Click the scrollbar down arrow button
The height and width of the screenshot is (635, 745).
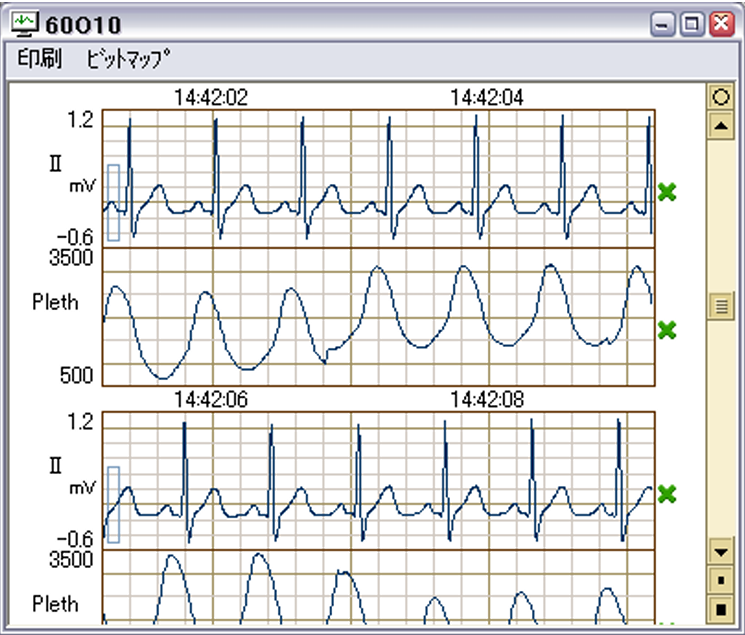point(719,551)
